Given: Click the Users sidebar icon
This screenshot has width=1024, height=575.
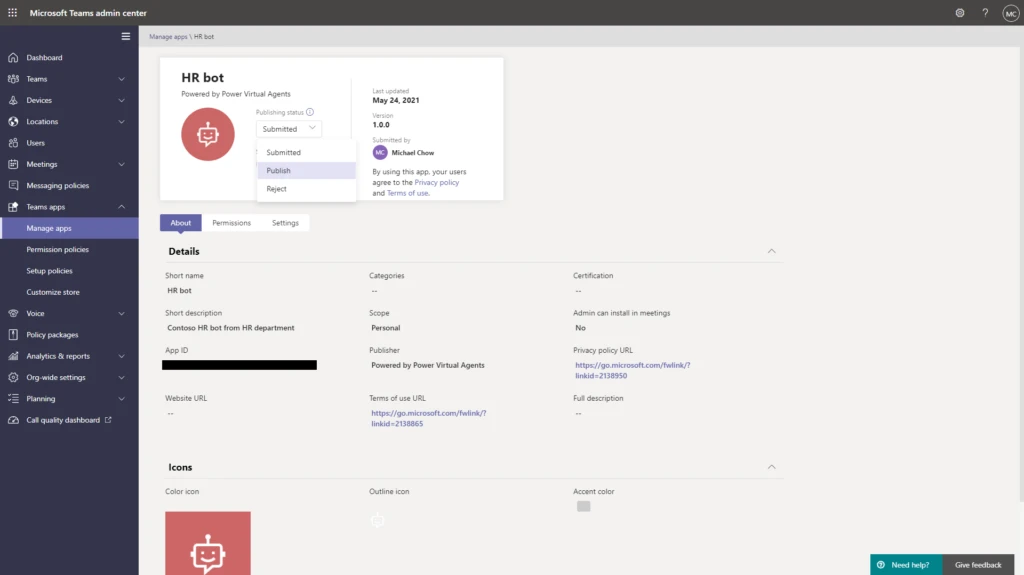Looking at the screenshot, I should pos(13,142).
